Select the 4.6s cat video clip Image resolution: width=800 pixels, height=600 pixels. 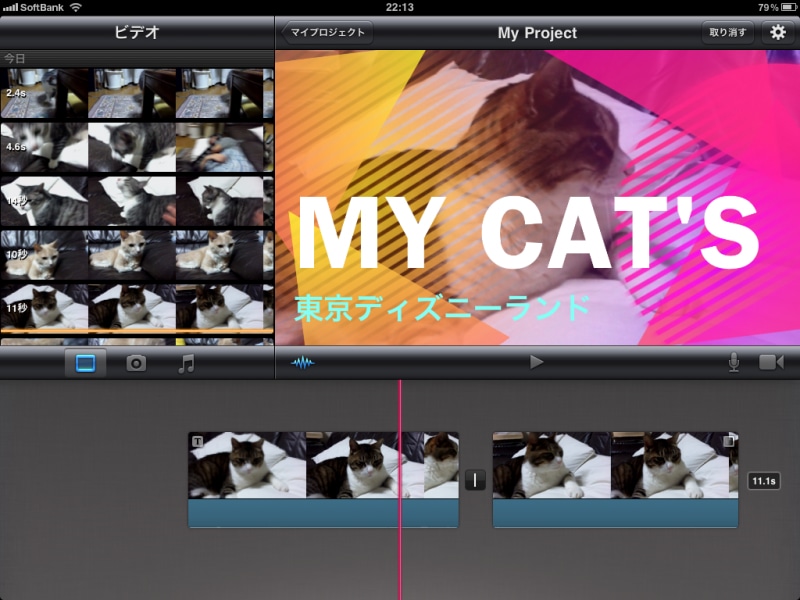pyautogui.click(x=135, y=148)
